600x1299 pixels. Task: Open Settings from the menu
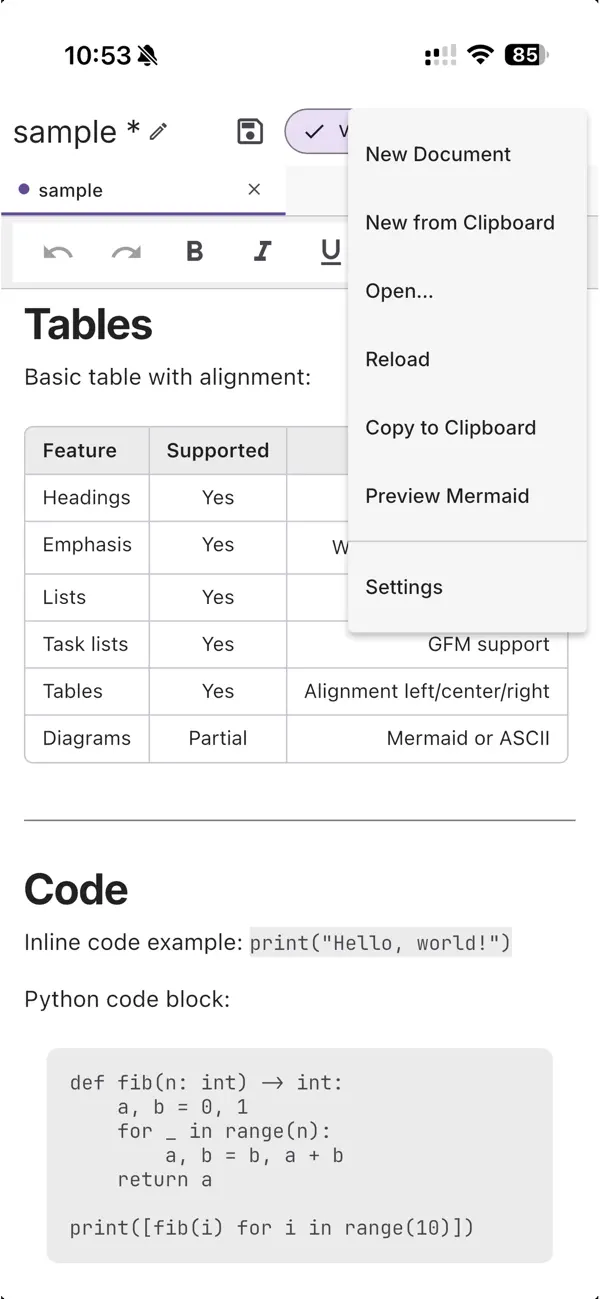click(404, 587)
